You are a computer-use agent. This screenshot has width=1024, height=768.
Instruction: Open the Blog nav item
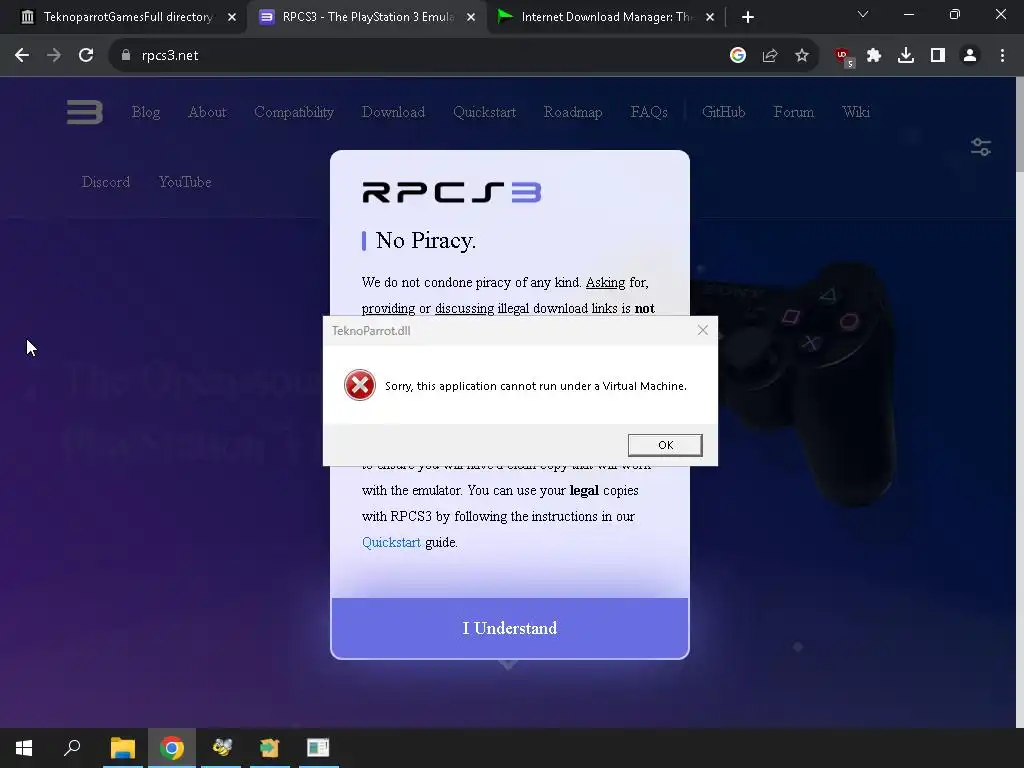coord(146,112)
